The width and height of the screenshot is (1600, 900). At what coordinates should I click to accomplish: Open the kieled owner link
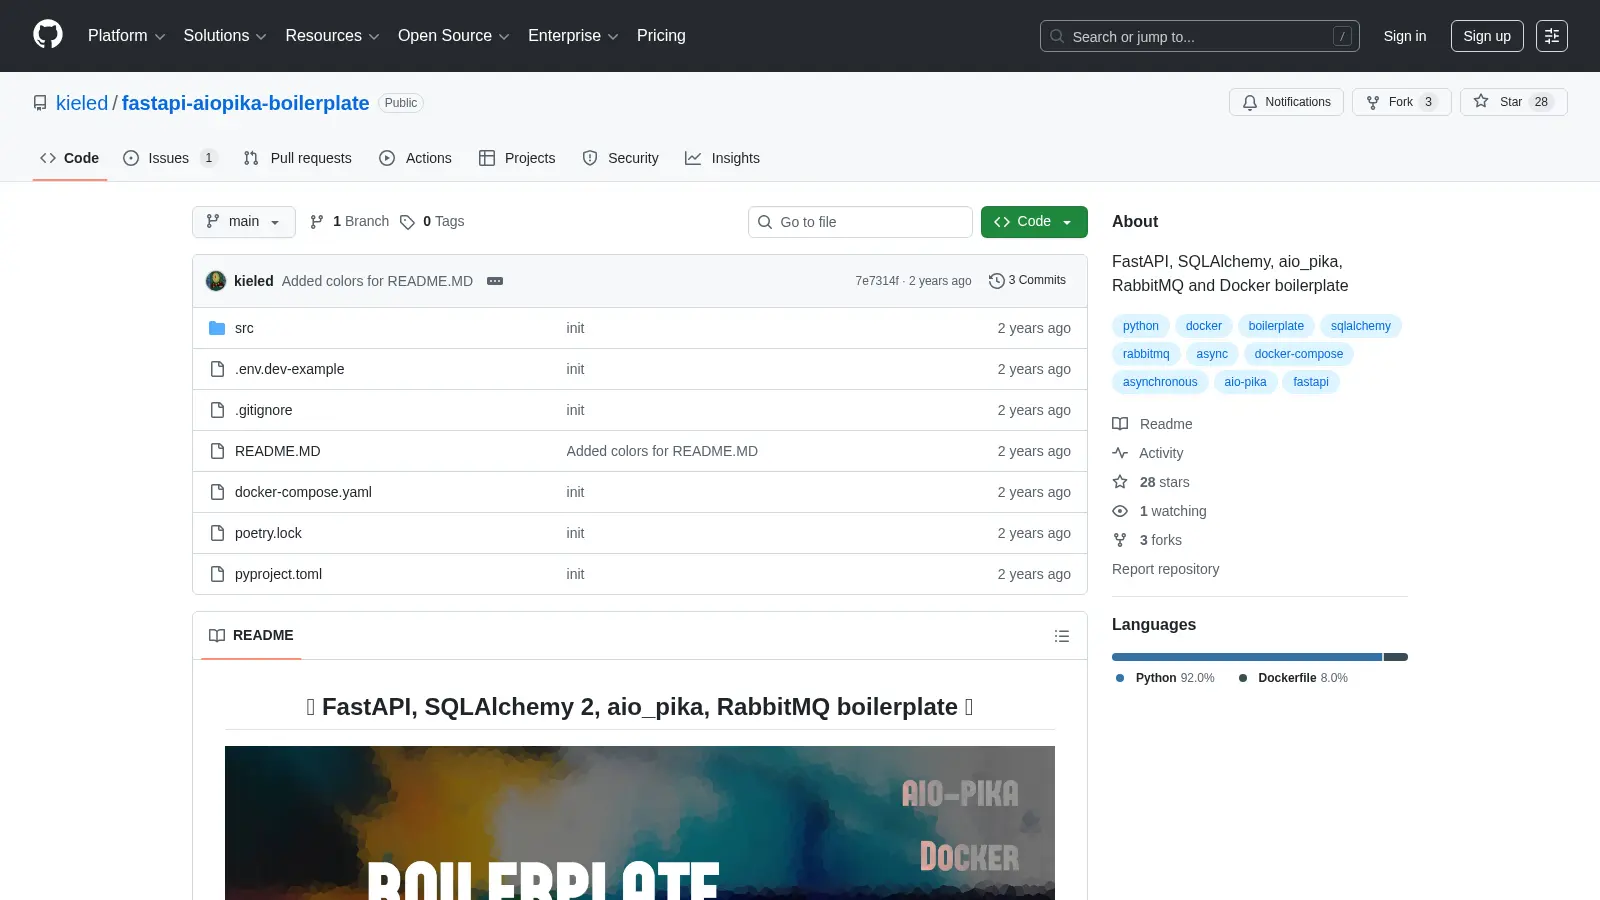click(82, 103)
